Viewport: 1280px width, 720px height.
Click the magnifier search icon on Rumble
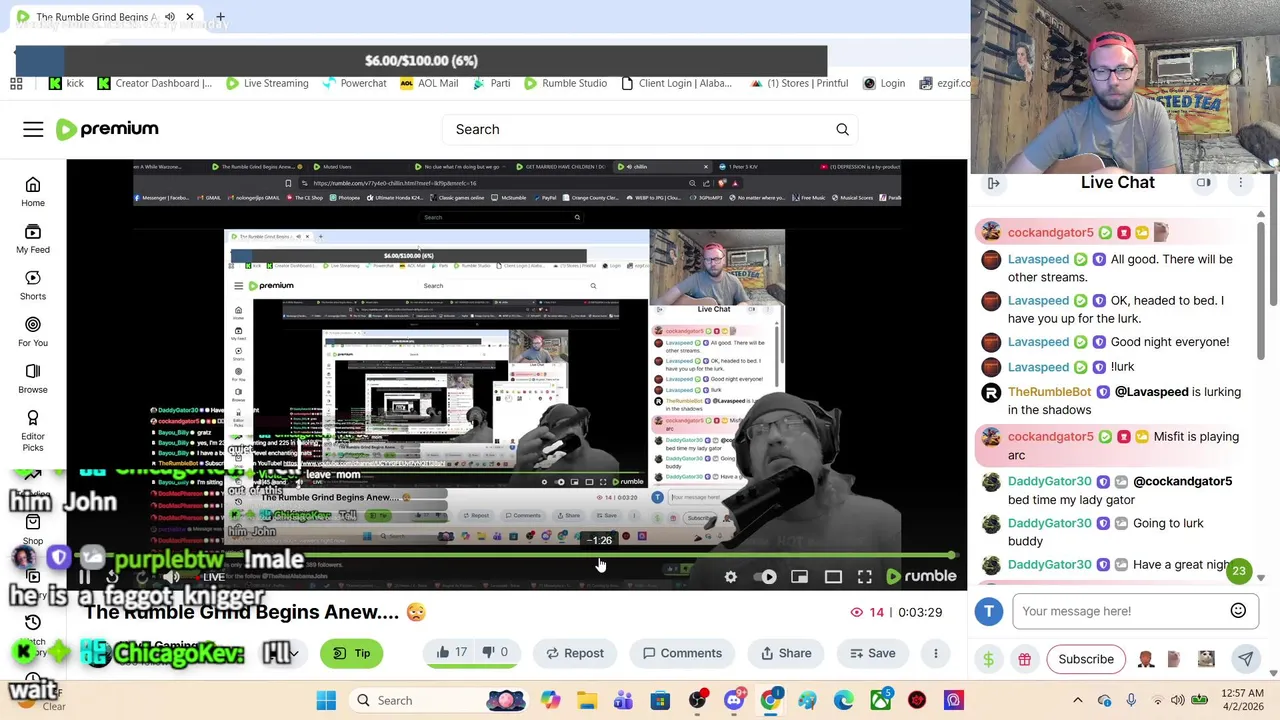[842, 129]
